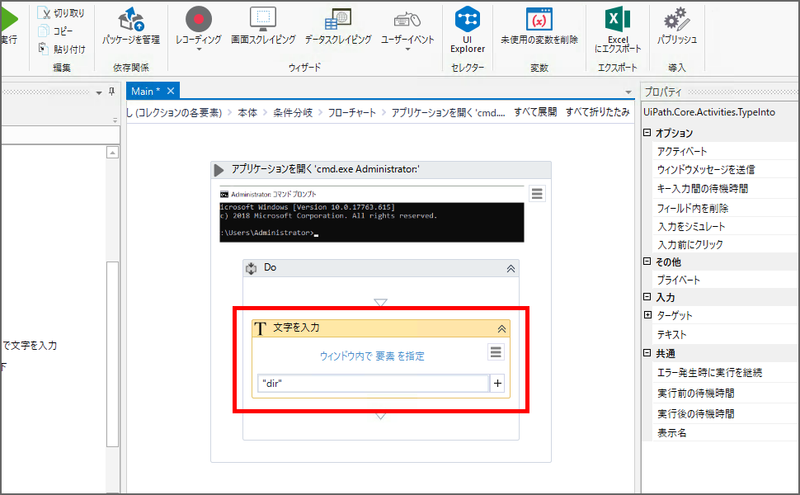Close the Main tab with X
Screen dimensions: 800x495
click(171, 91)
